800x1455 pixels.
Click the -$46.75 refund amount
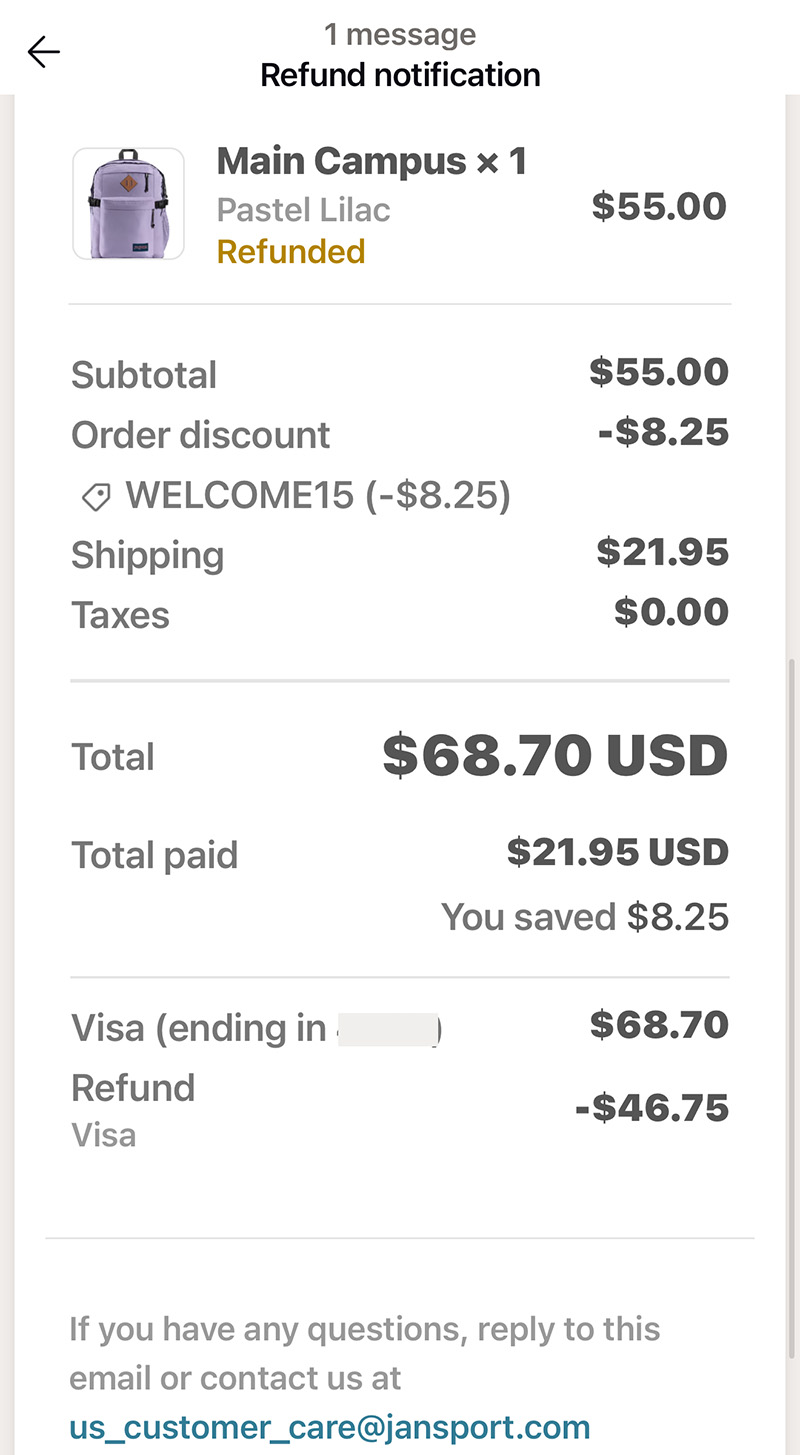(x=652, y=1109)
